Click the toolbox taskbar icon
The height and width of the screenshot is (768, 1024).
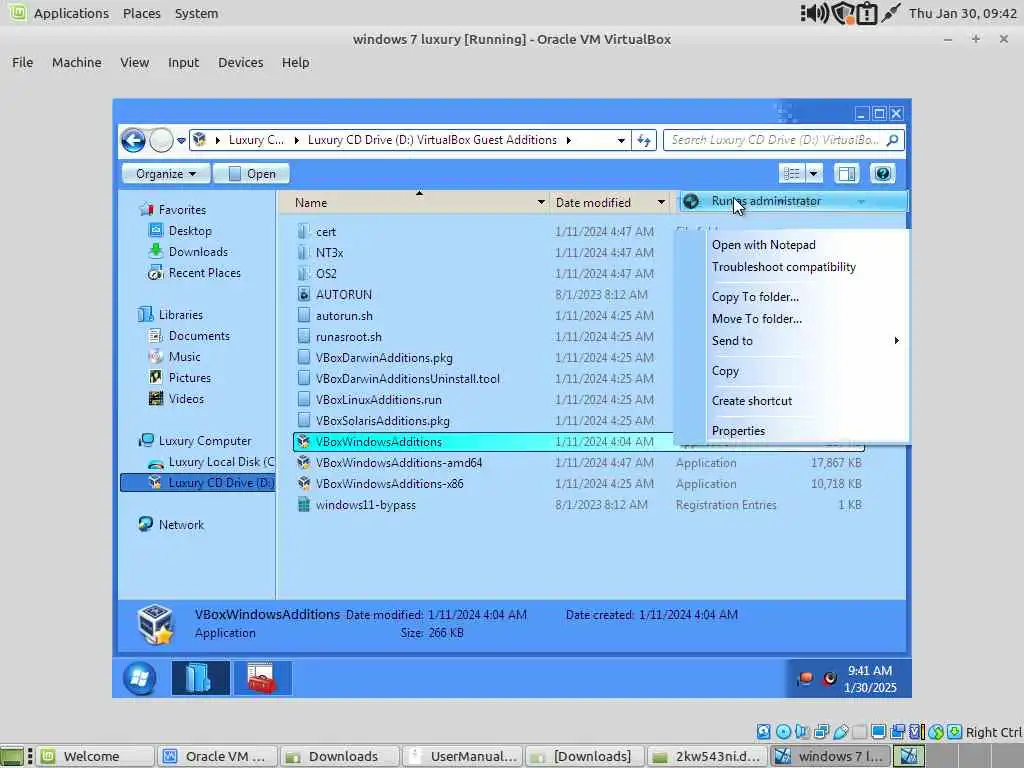coord(262,678)
